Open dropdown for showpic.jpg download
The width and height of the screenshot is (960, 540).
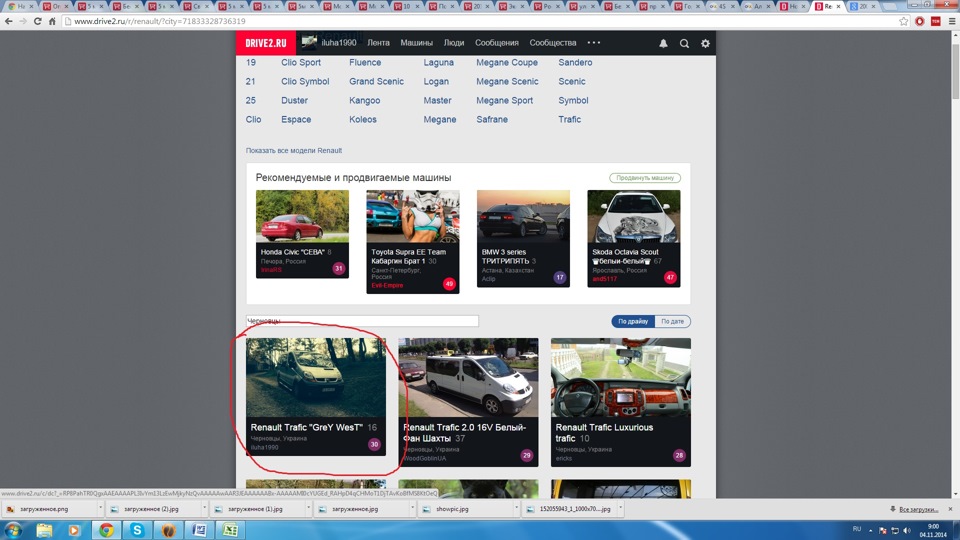pyautogui.click(x=516, y=508)
